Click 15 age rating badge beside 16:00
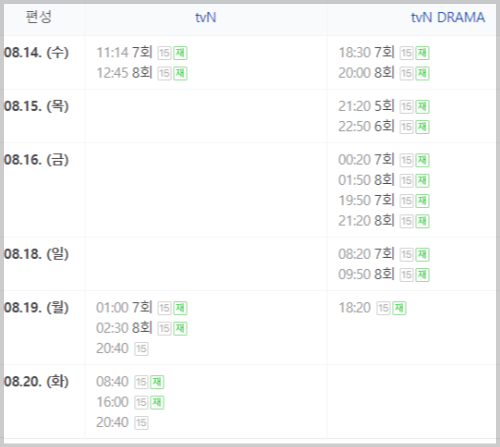 (141, 403)
